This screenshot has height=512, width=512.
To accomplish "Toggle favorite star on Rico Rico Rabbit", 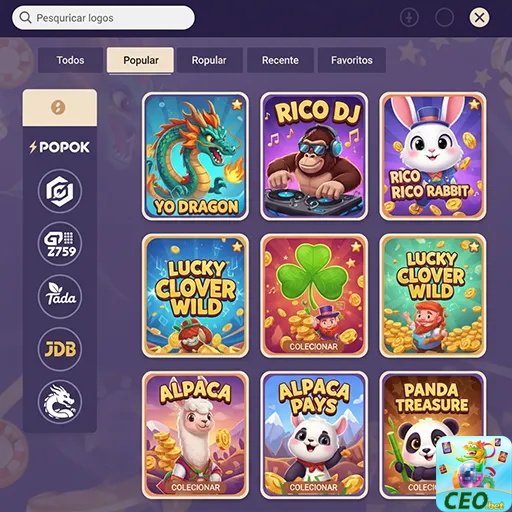I will (x=474, y=105).
